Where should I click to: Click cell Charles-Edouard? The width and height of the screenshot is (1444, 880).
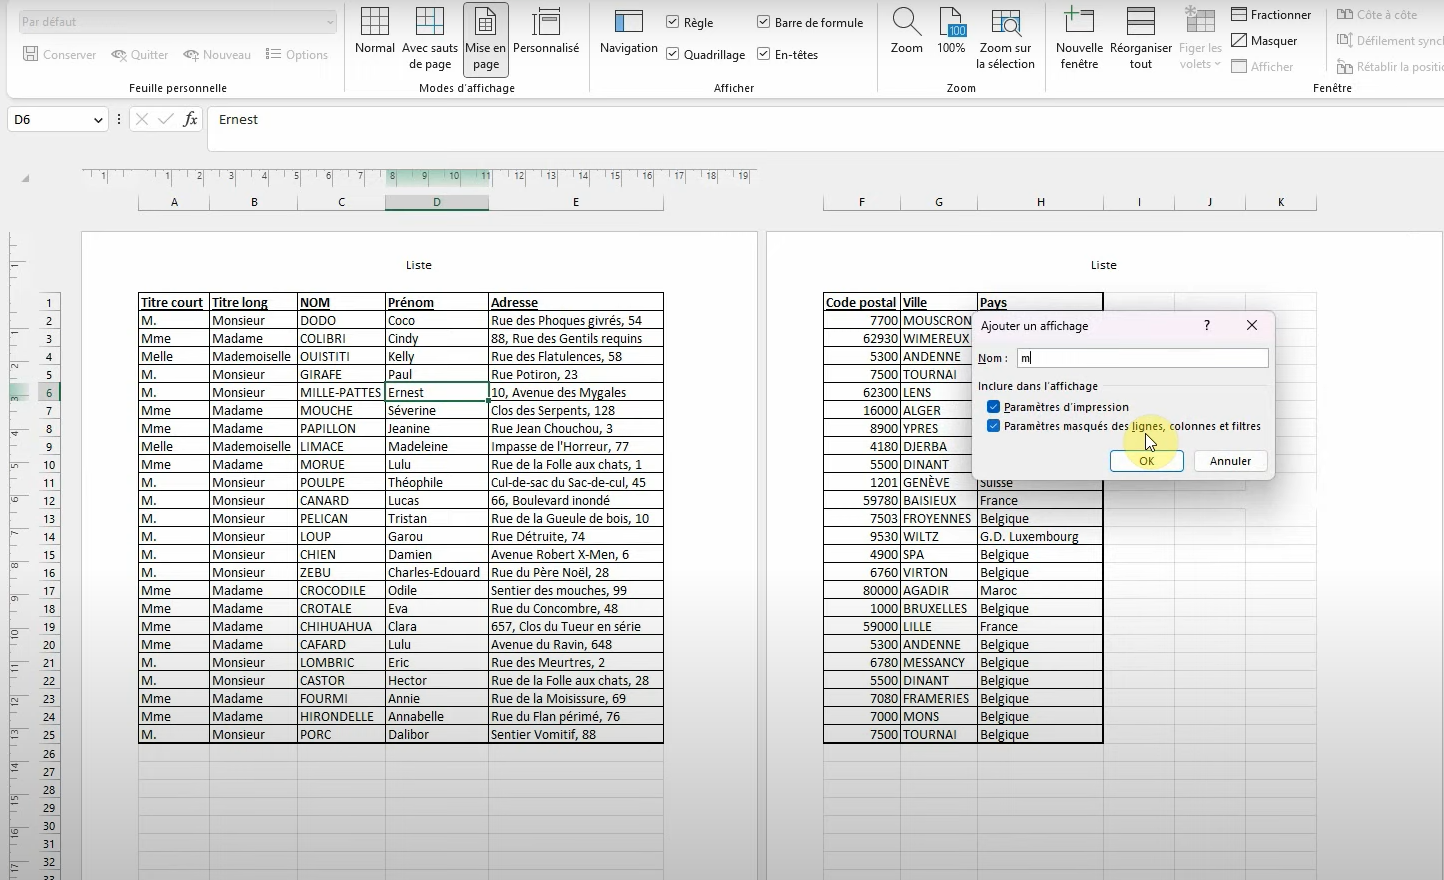coord(437,573)
